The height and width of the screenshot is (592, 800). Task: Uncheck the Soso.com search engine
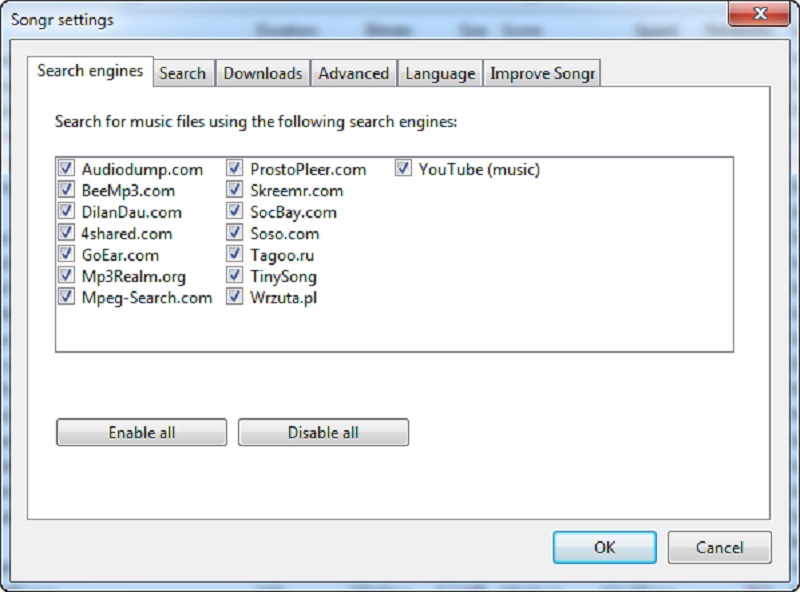(x=234, y=232)
